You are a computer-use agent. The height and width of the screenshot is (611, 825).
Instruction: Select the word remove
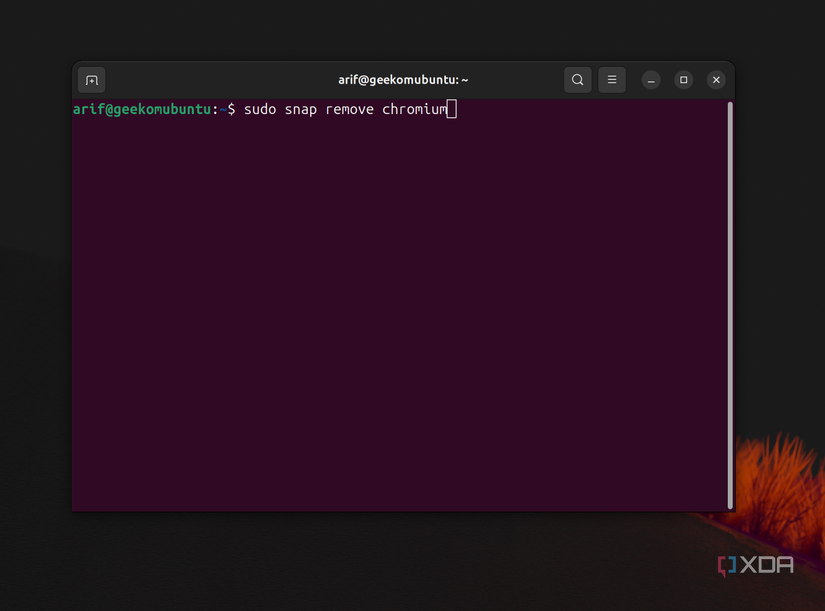[349, 109]
